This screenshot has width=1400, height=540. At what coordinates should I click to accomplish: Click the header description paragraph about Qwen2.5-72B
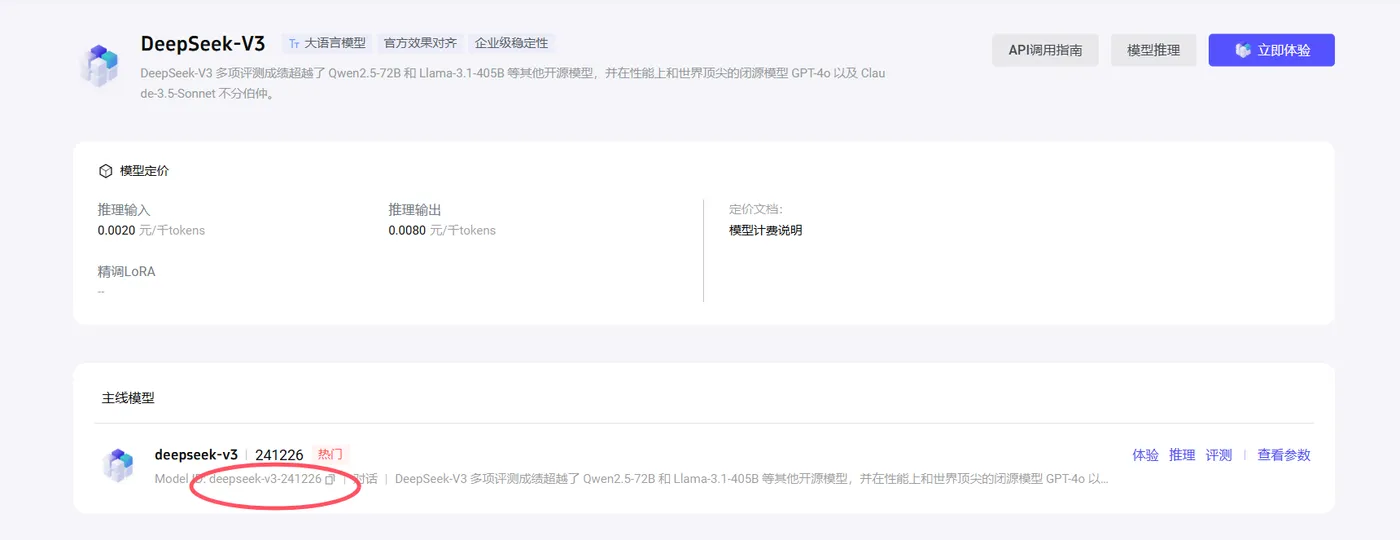pos(513,84)
